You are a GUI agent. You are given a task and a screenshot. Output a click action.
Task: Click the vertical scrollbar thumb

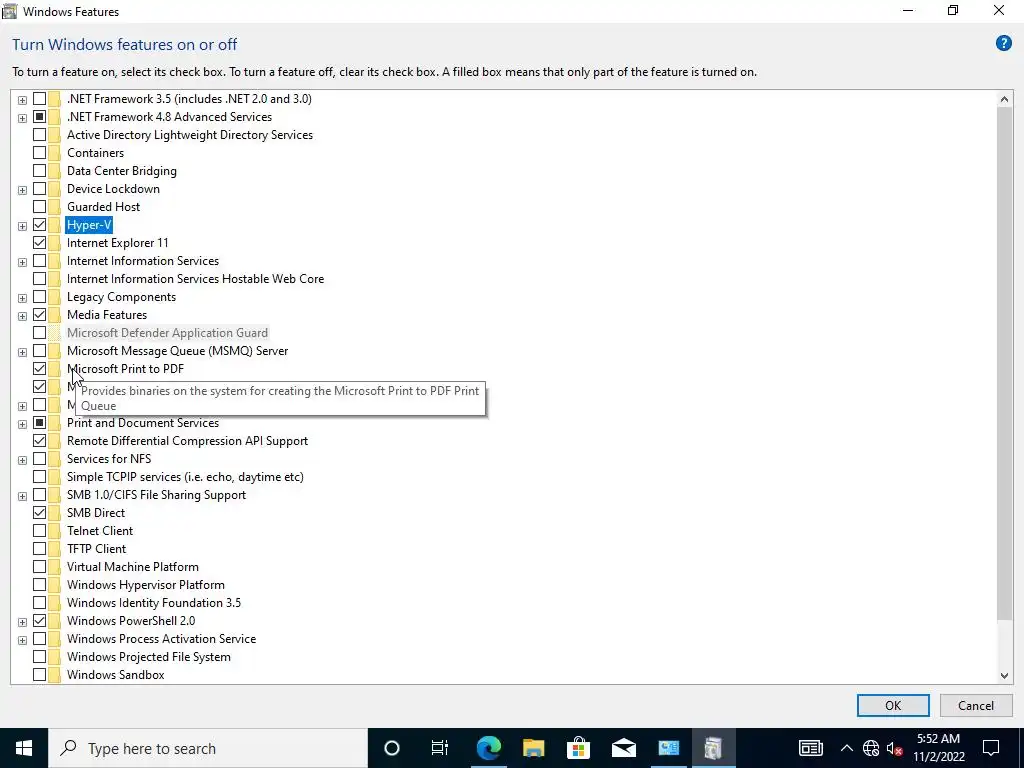pyautogui.click(x=1004, y=364)
